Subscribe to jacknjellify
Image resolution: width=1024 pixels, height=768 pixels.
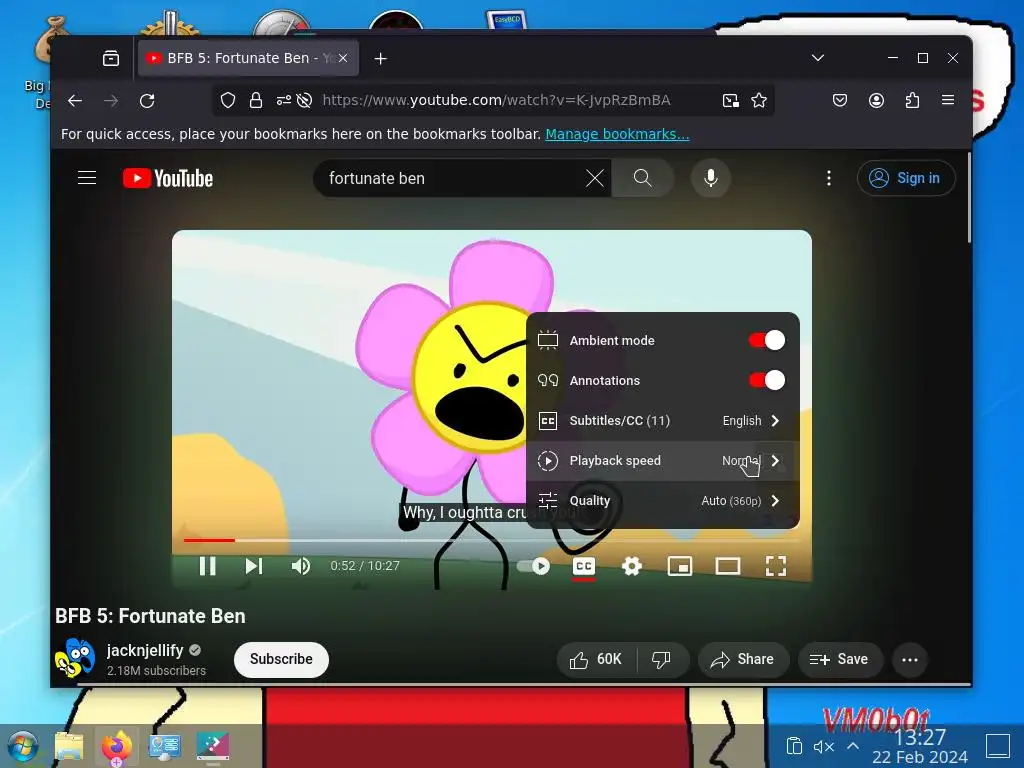[x=281, y=659]
